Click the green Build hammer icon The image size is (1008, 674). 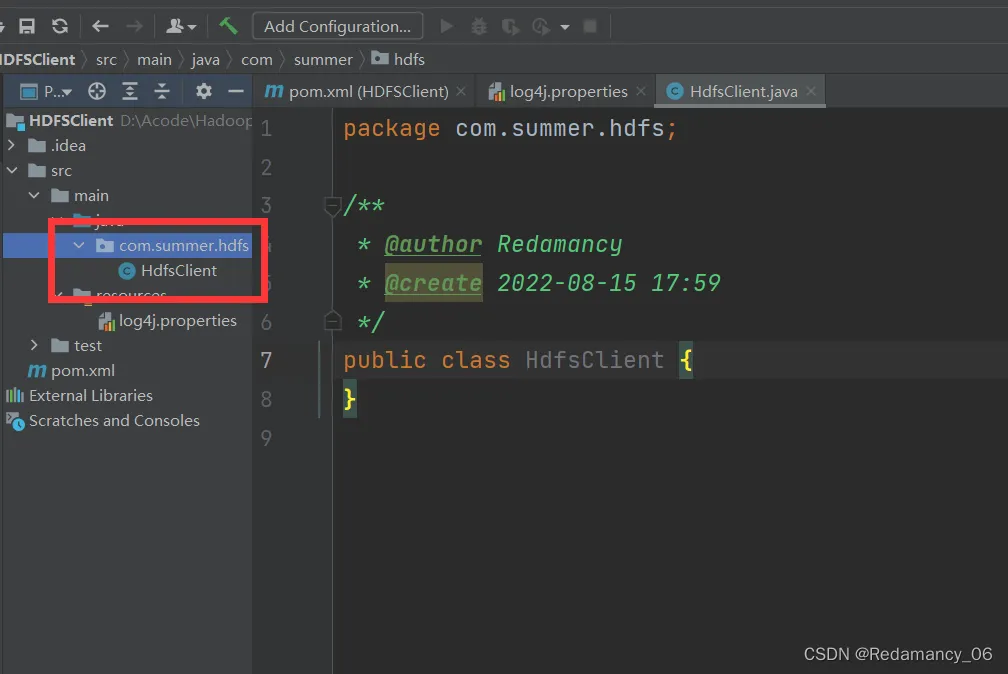coord(228,26)
